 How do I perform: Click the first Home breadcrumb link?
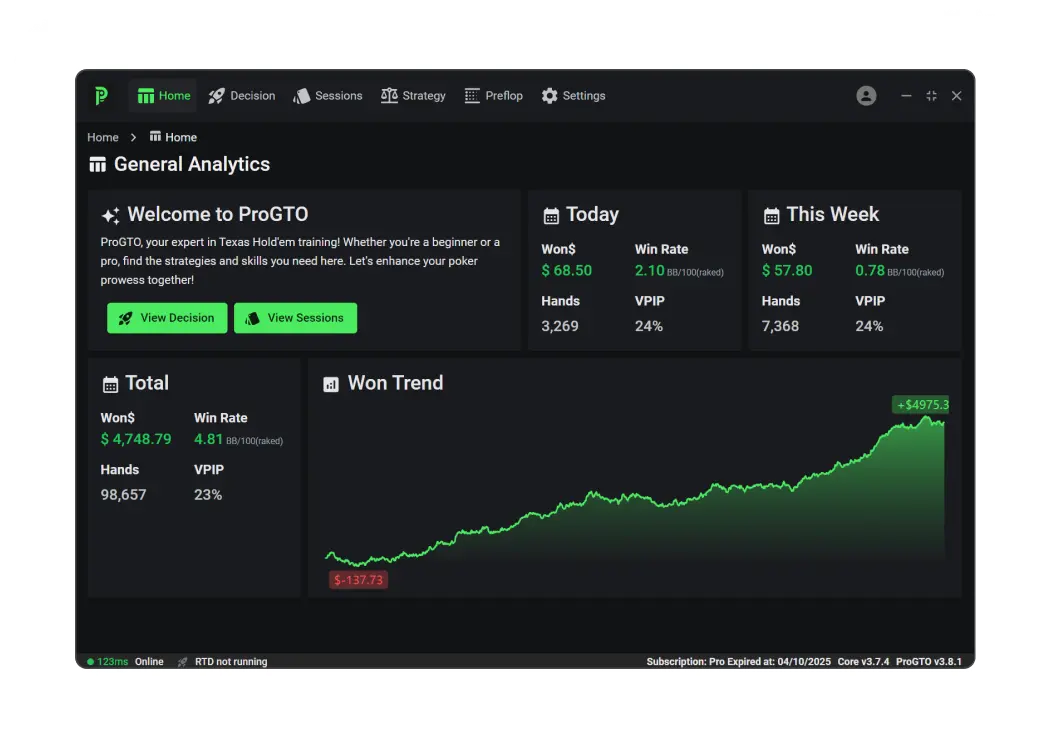click(103, 138)
